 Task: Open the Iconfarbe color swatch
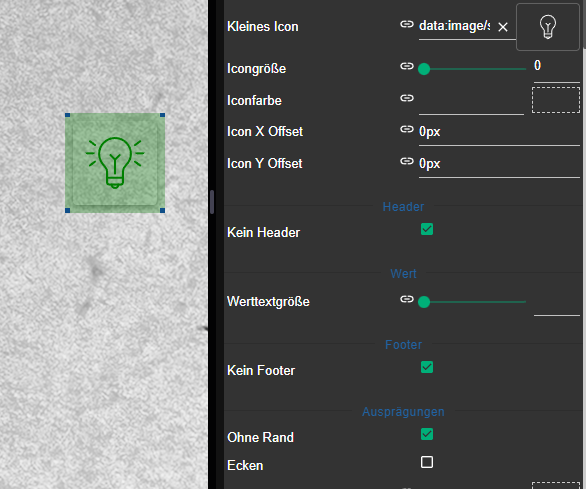(556, 100)
